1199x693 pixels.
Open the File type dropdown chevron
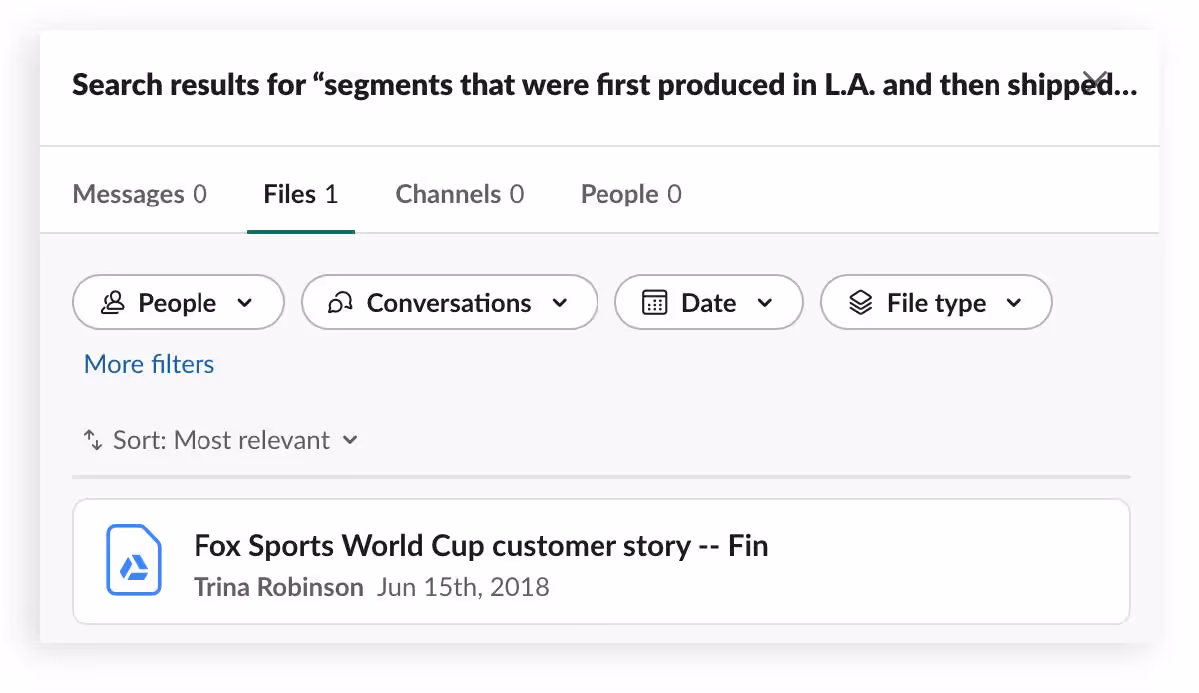(x=1014, y=303)
